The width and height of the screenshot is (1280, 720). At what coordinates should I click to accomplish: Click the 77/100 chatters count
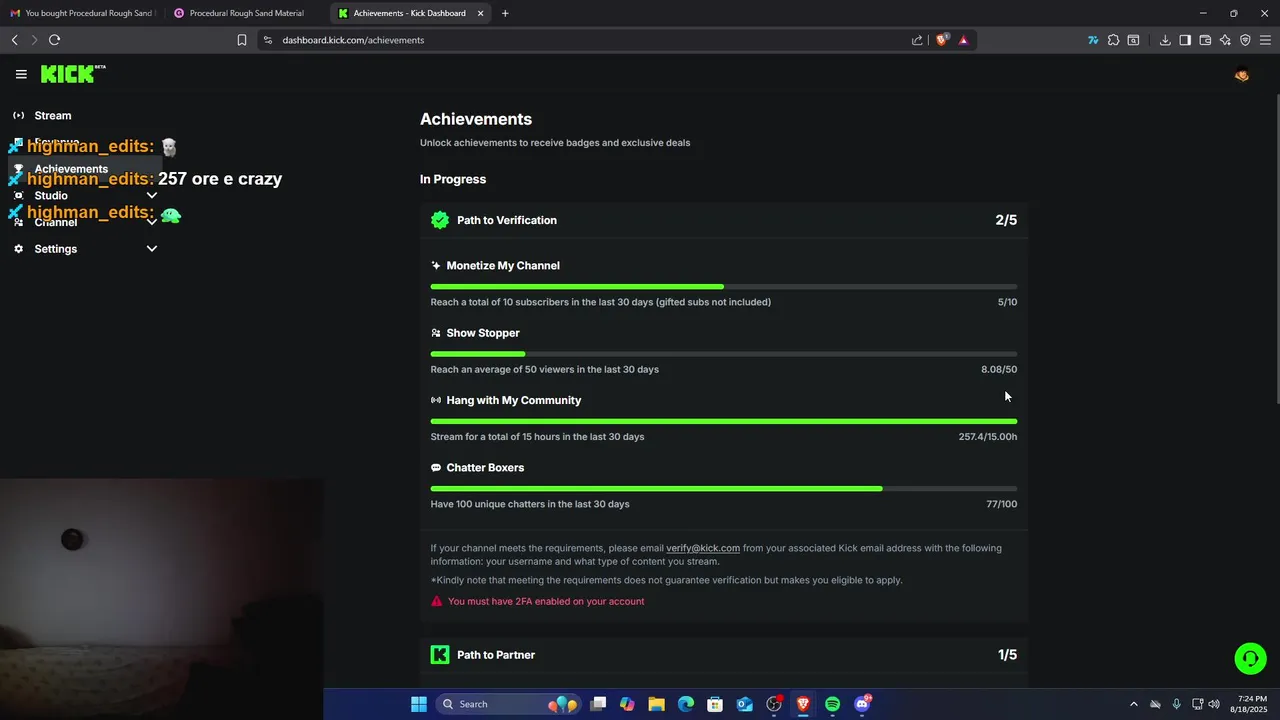1002,504
